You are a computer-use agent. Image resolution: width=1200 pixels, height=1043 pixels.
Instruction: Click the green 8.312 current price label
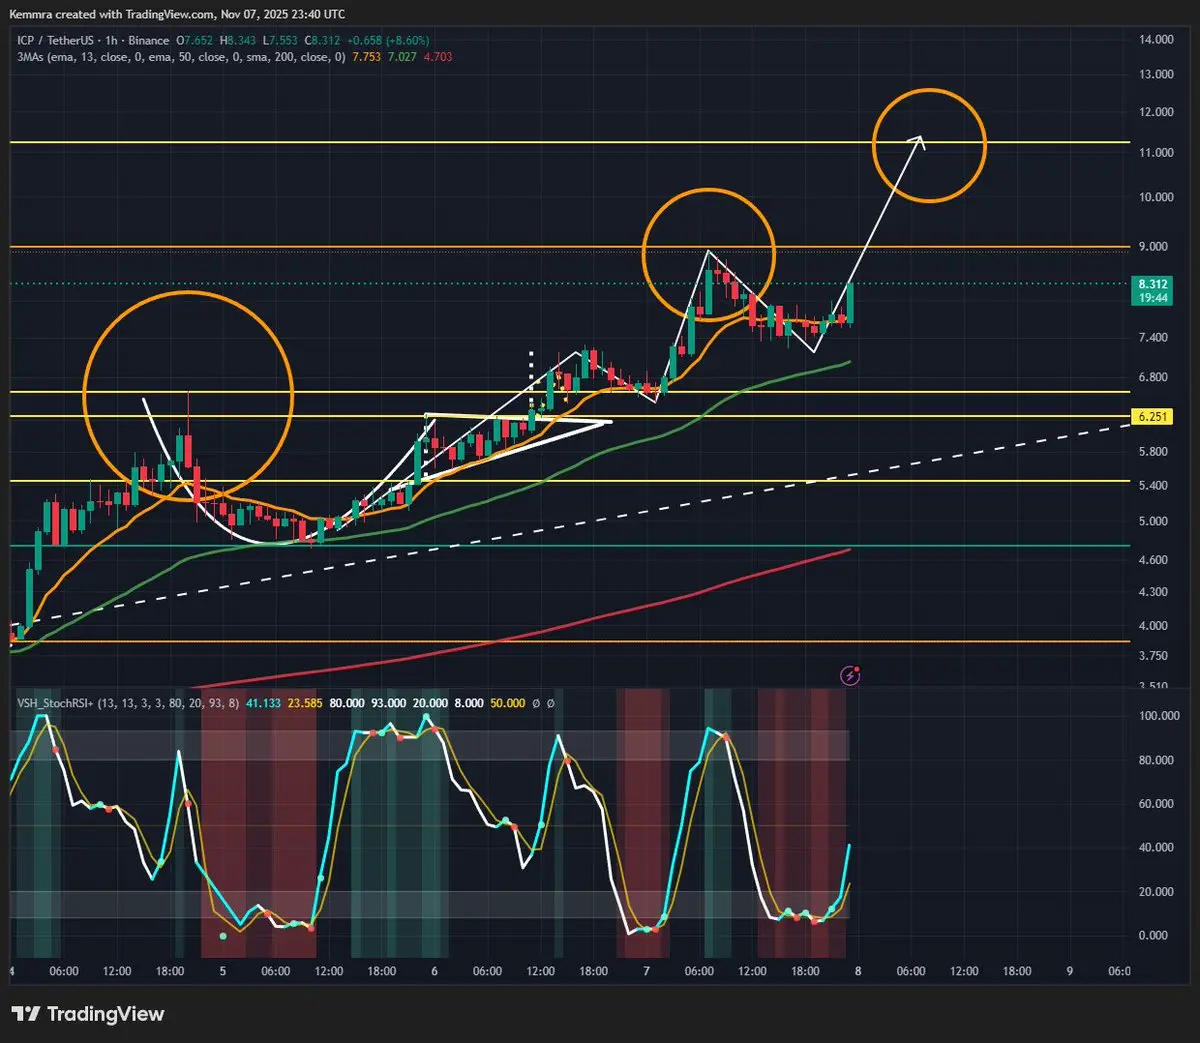pos(1152,285)
